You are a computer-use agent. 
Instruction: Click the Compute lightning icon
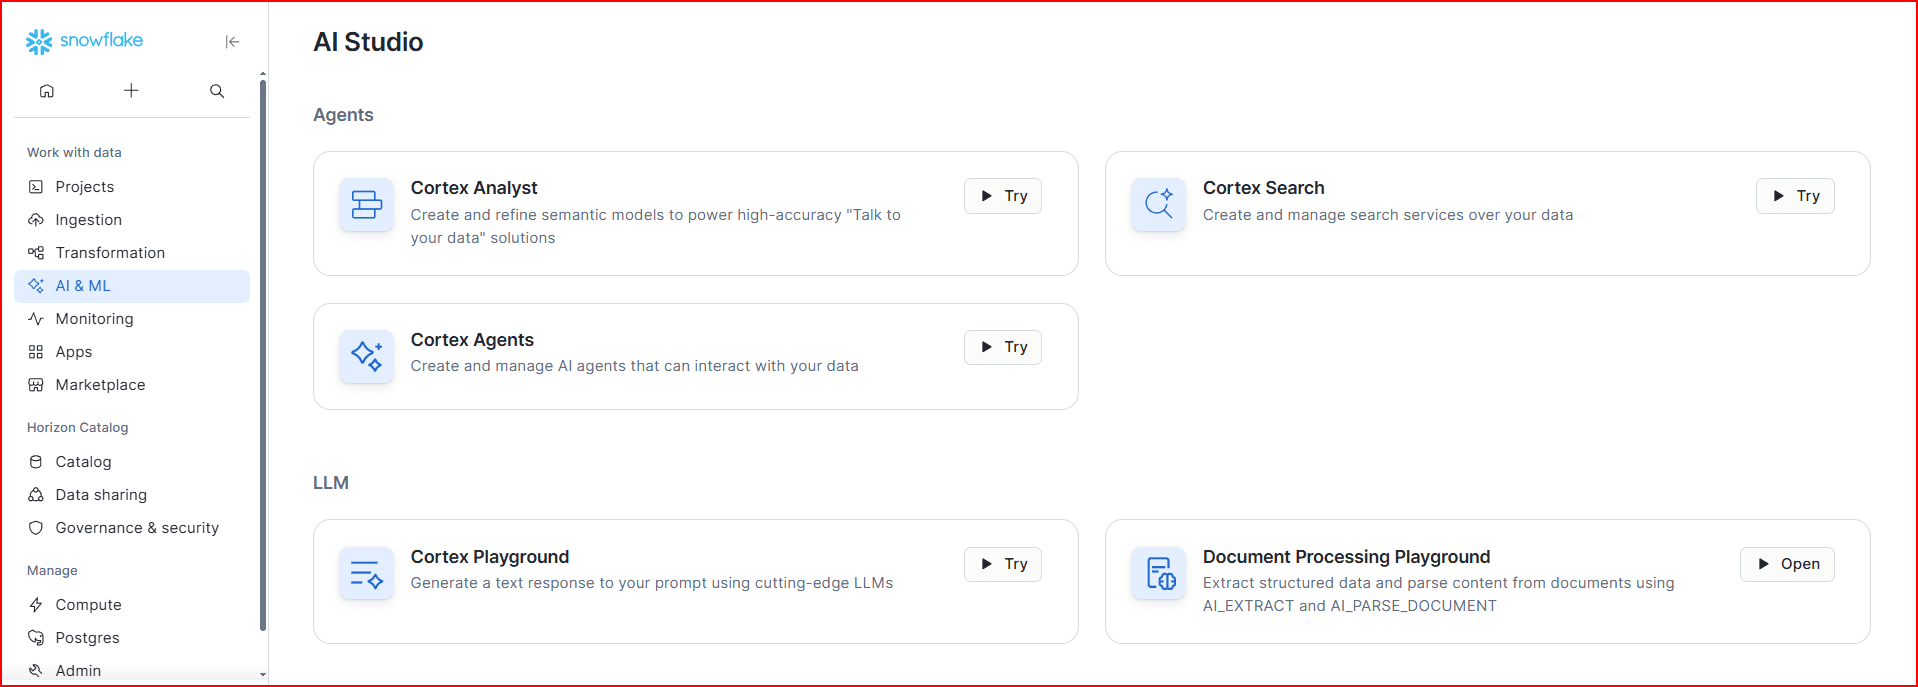(x=36, y=605)
